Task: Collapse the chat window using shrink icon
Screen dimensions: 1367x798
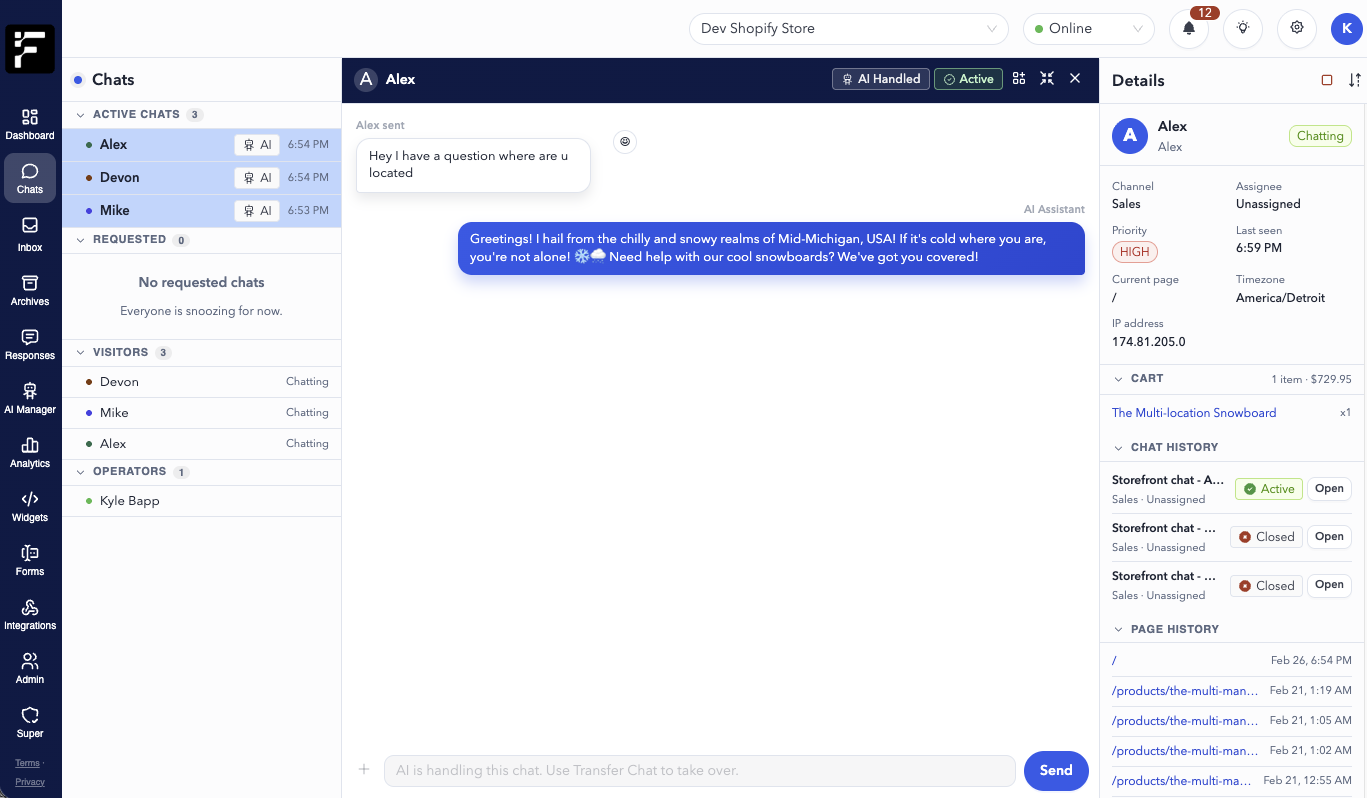Action: click(x=1046, y=78)
